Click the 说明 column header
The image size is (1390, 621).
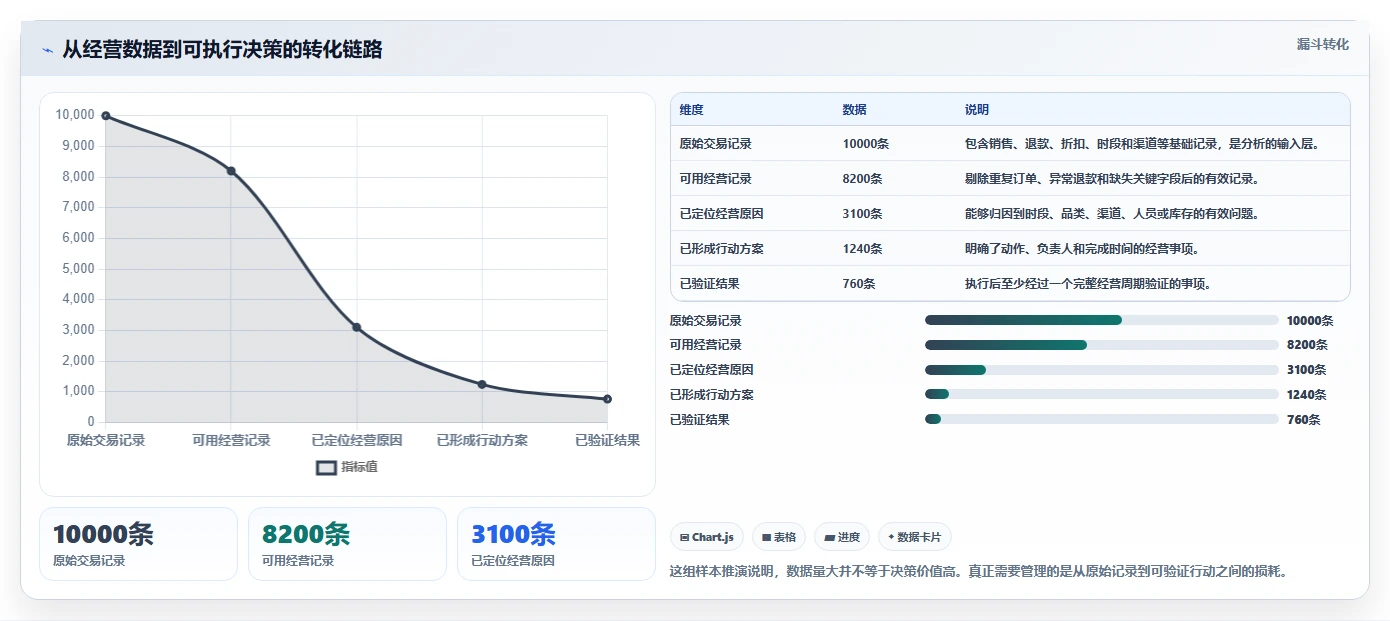[977, 110]
